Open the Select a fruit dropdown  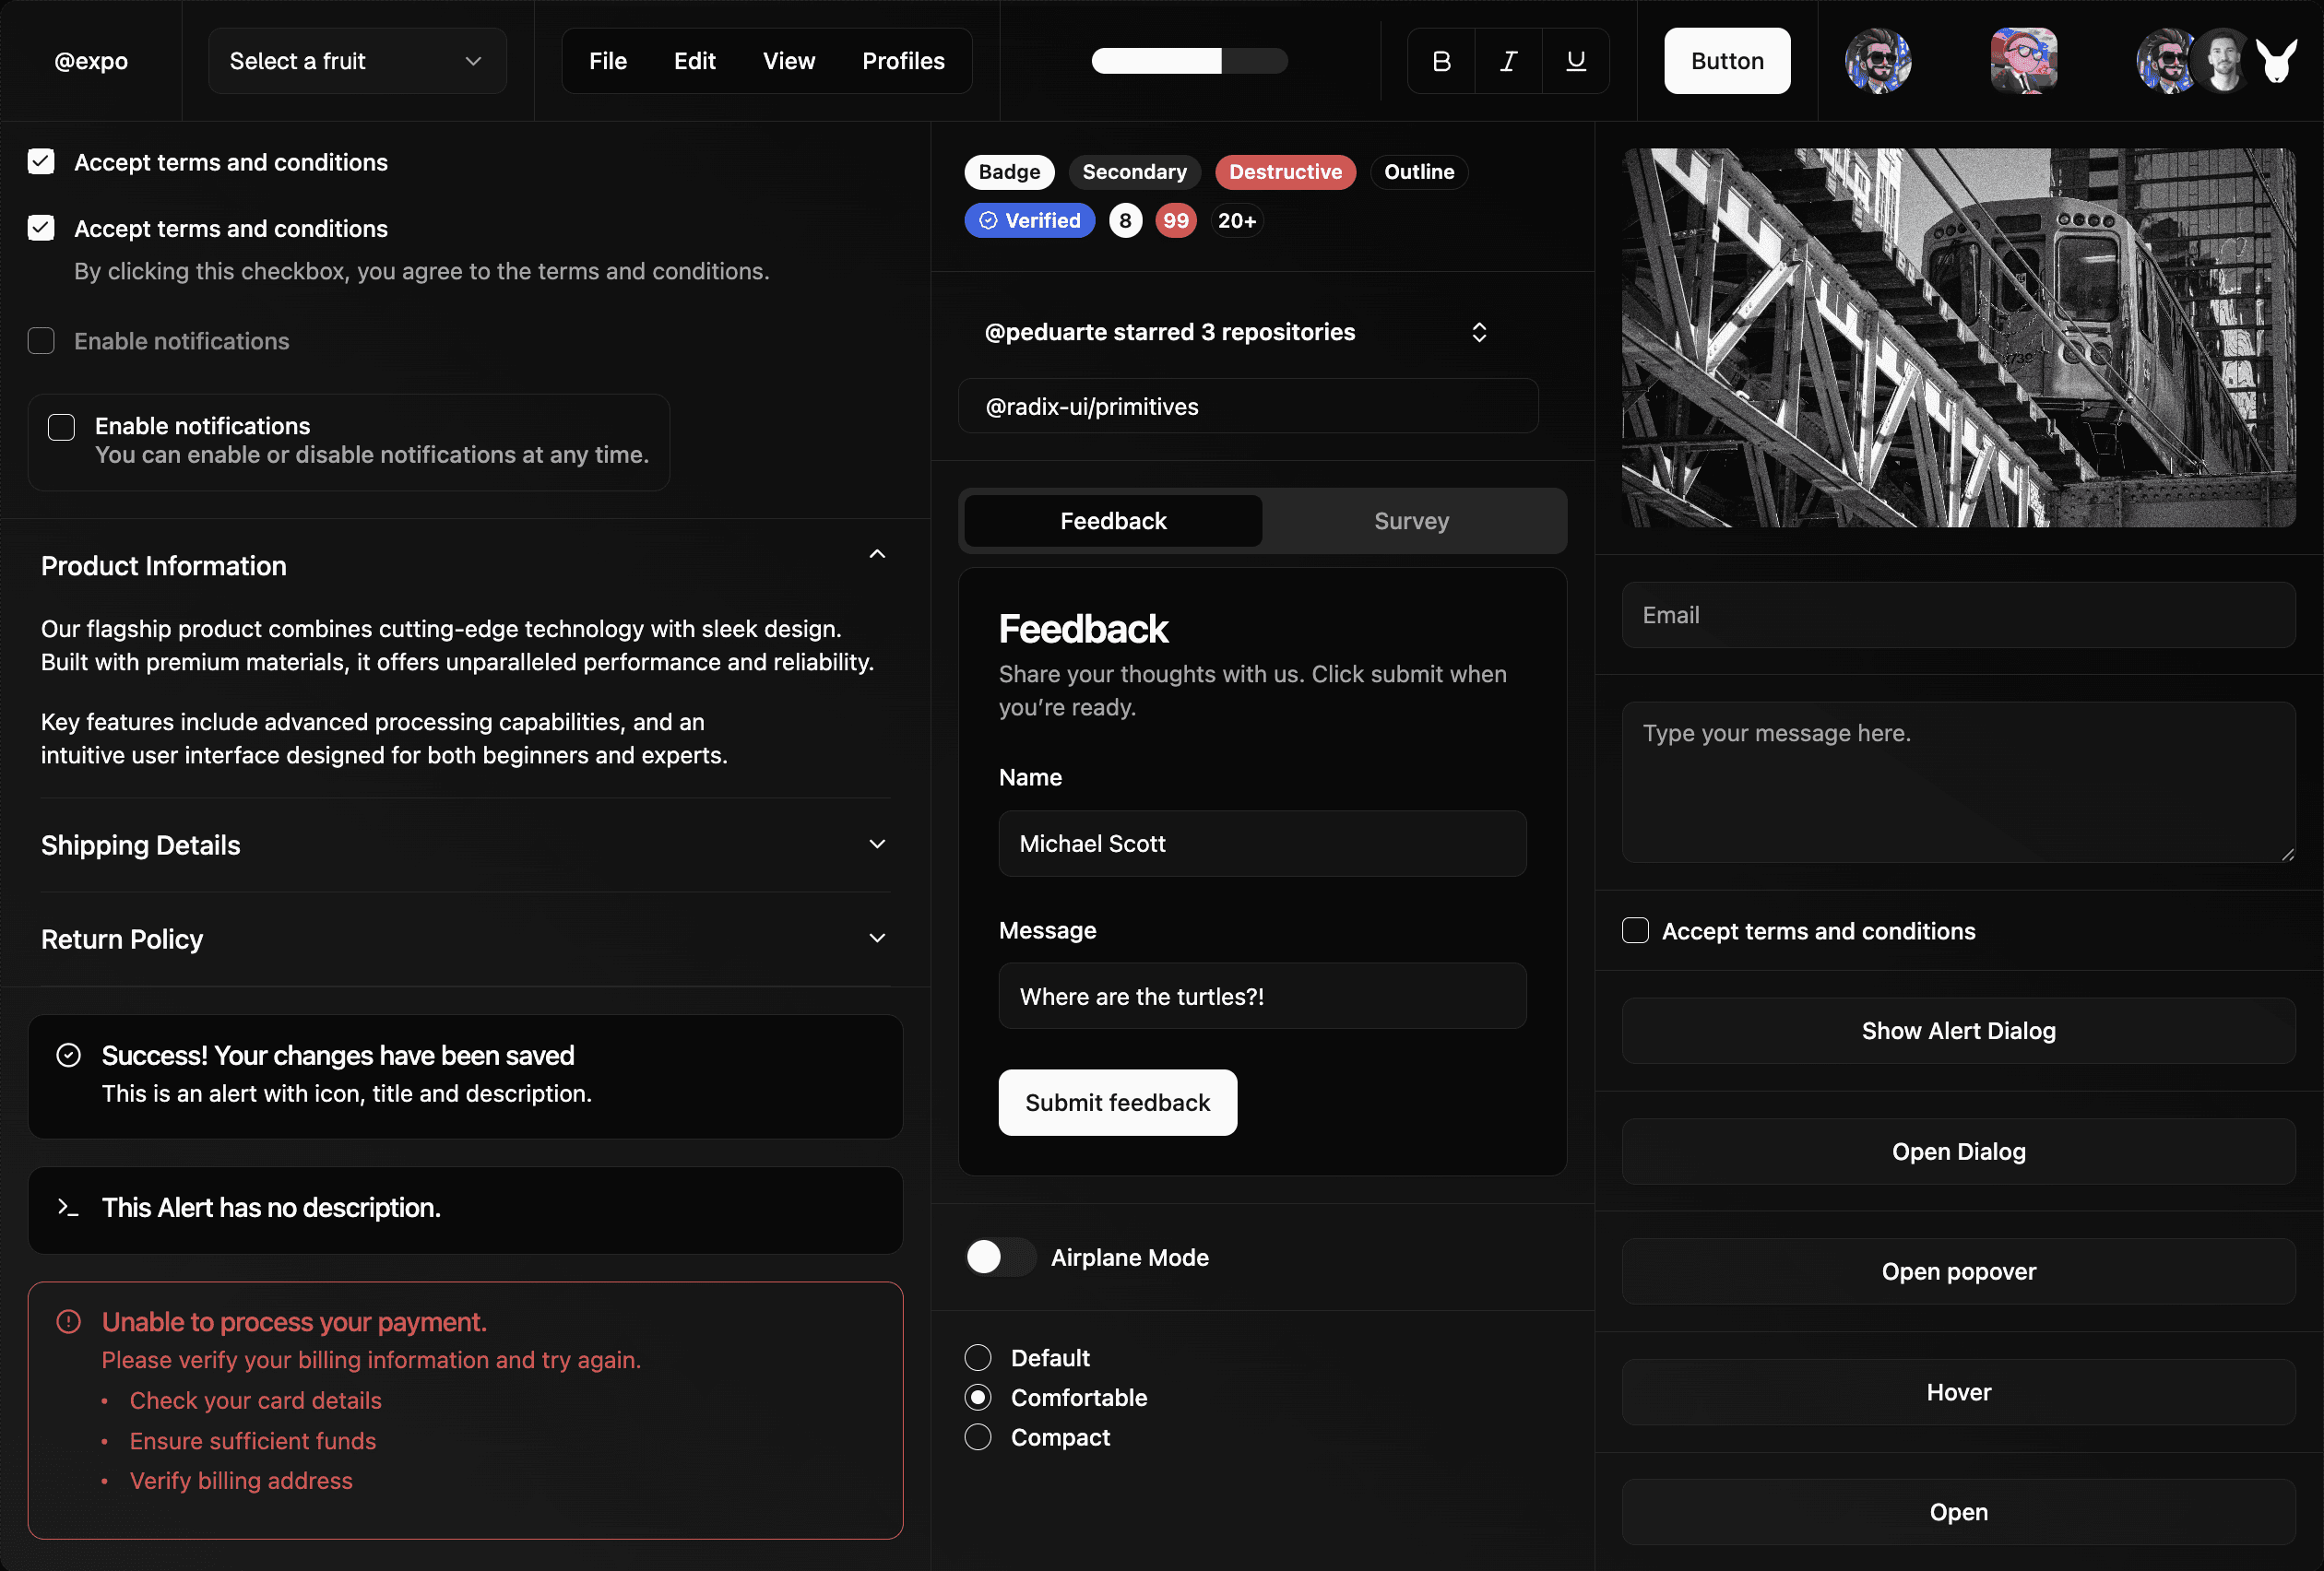point(357,61)
